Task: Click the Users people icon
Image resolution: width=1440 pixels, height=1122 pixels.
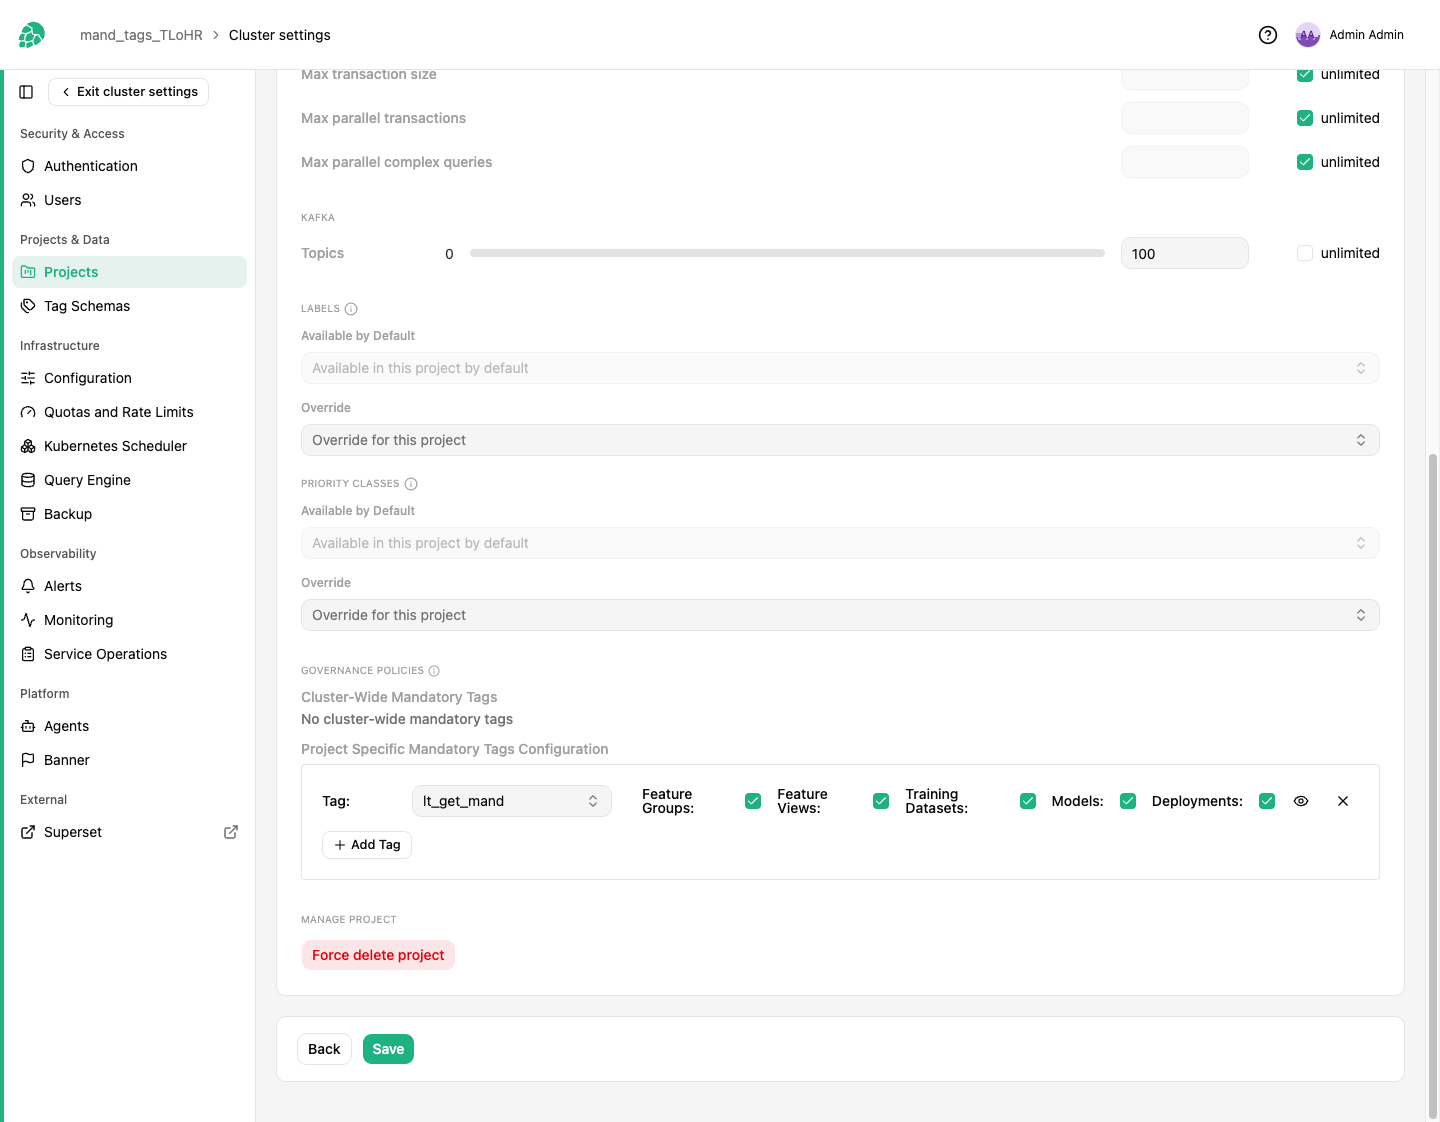Action: [28, 200]
